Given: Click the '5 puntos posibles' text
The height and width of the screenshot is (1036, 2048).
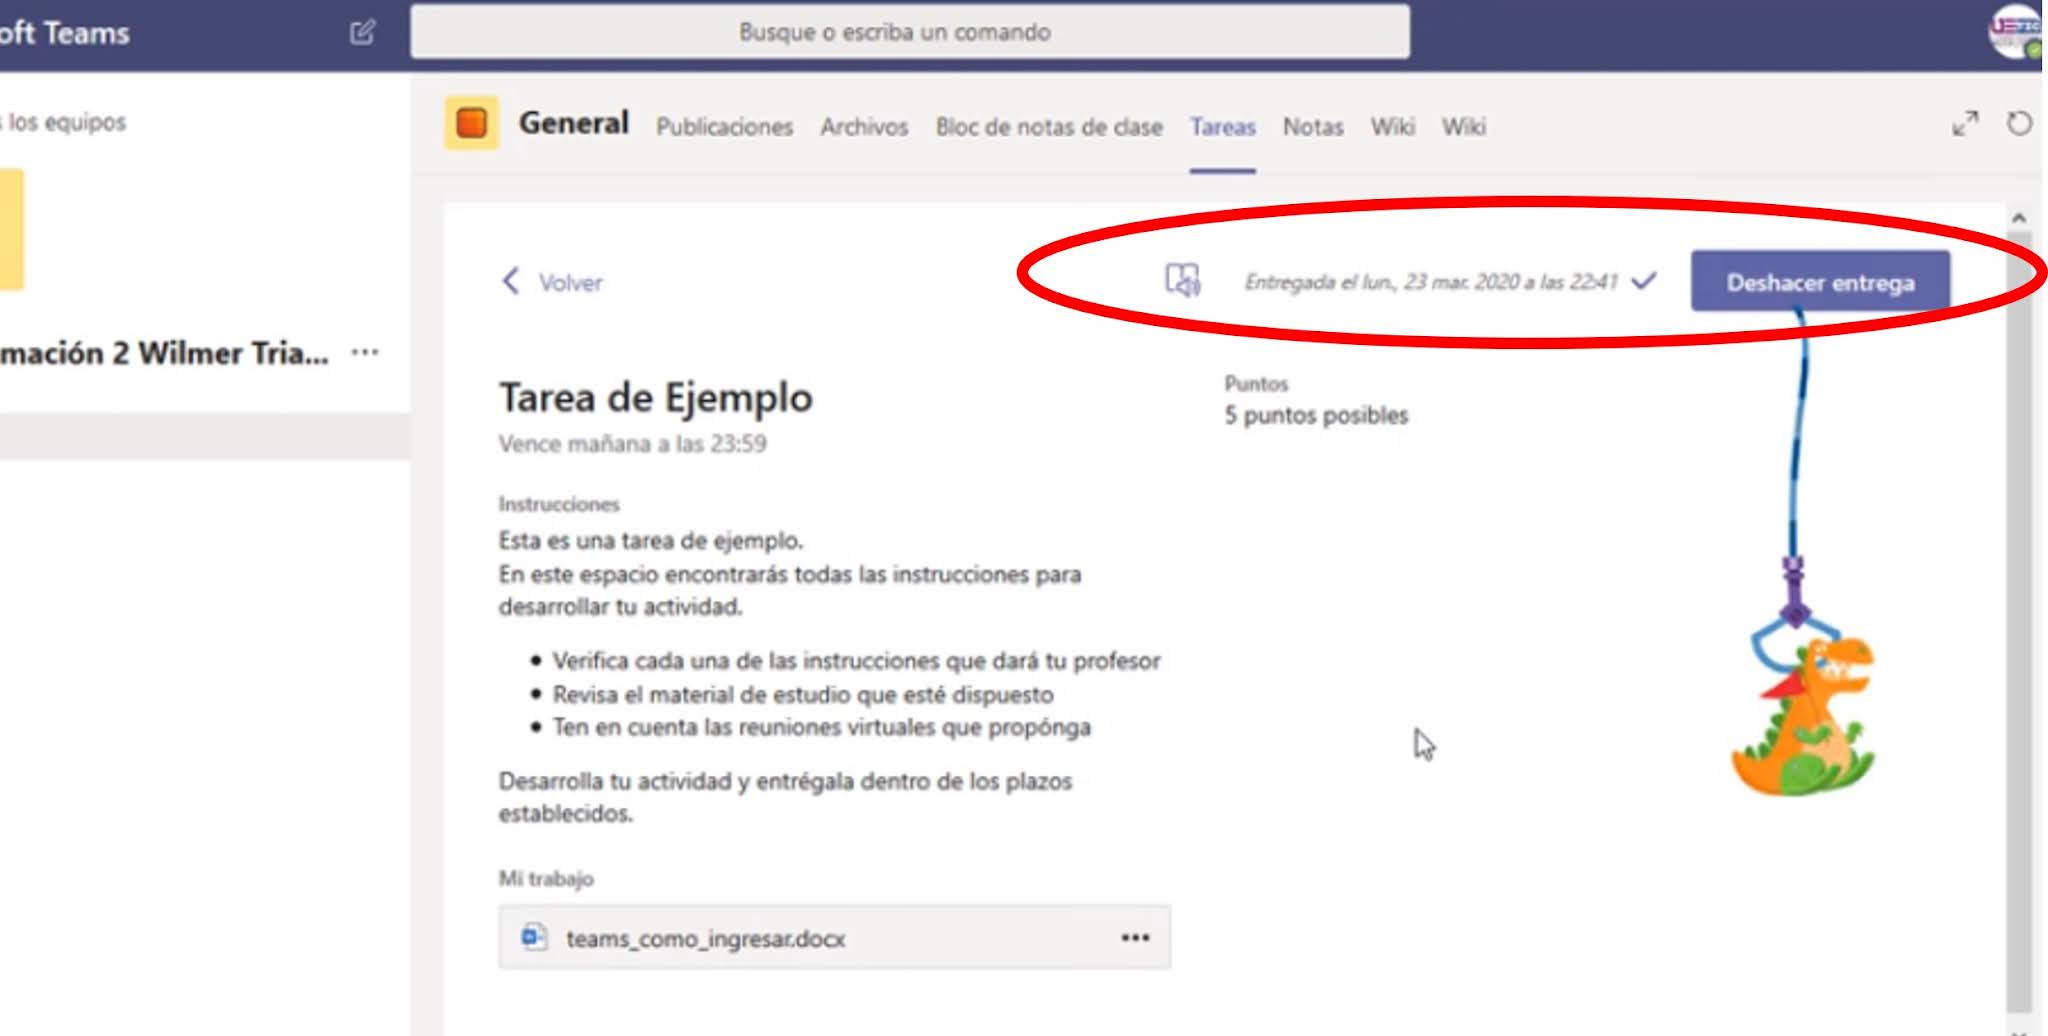Looking at the screenshot, I should pos(1316,415).
